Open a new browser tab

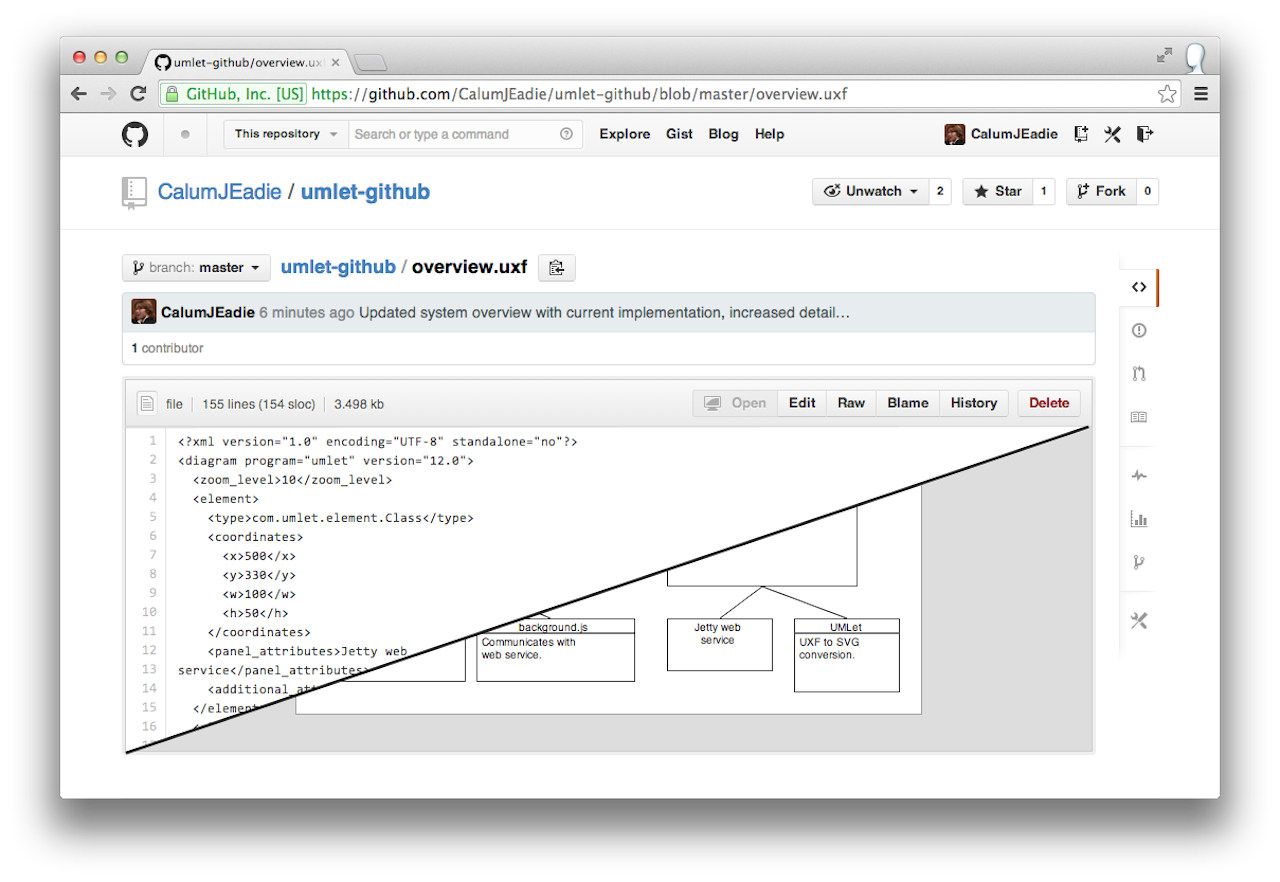click(370, 63)
